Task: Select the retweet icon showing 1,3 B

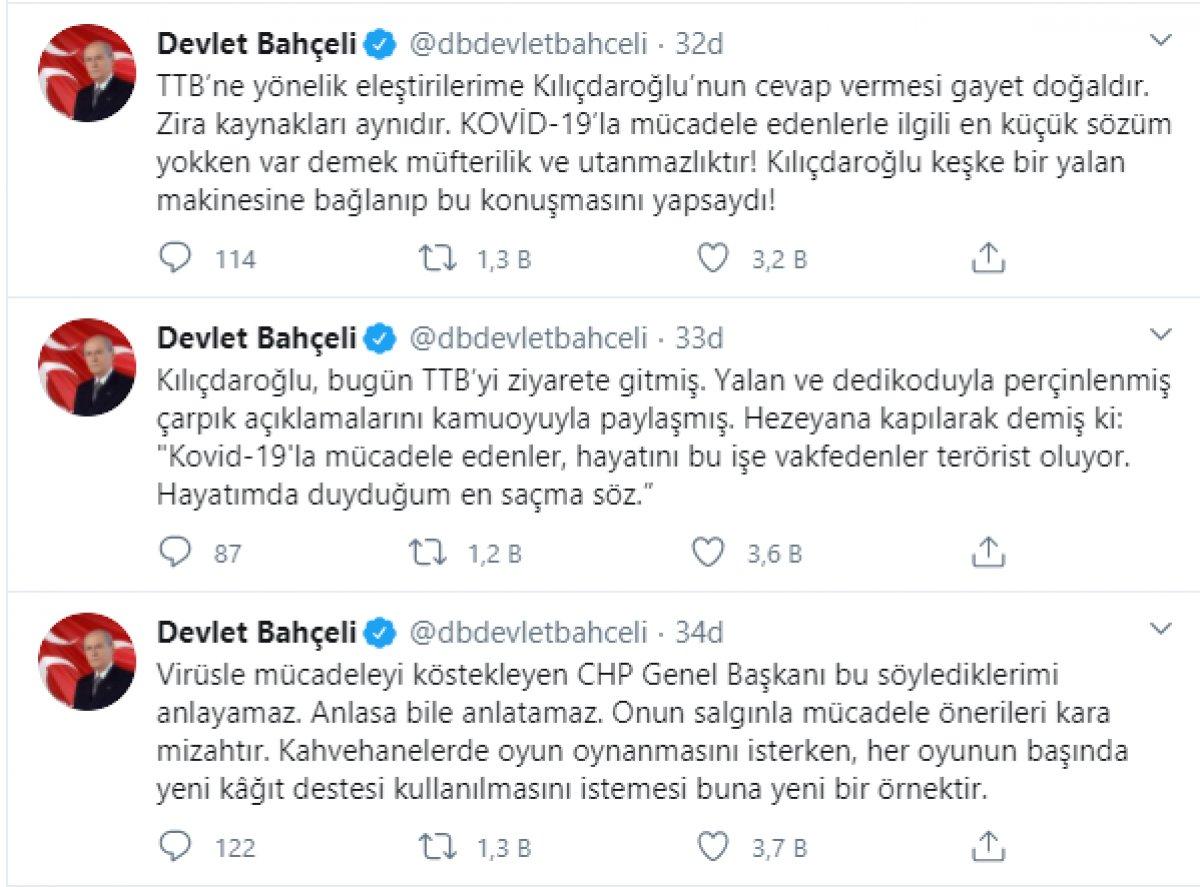Action: pos(437,258)
